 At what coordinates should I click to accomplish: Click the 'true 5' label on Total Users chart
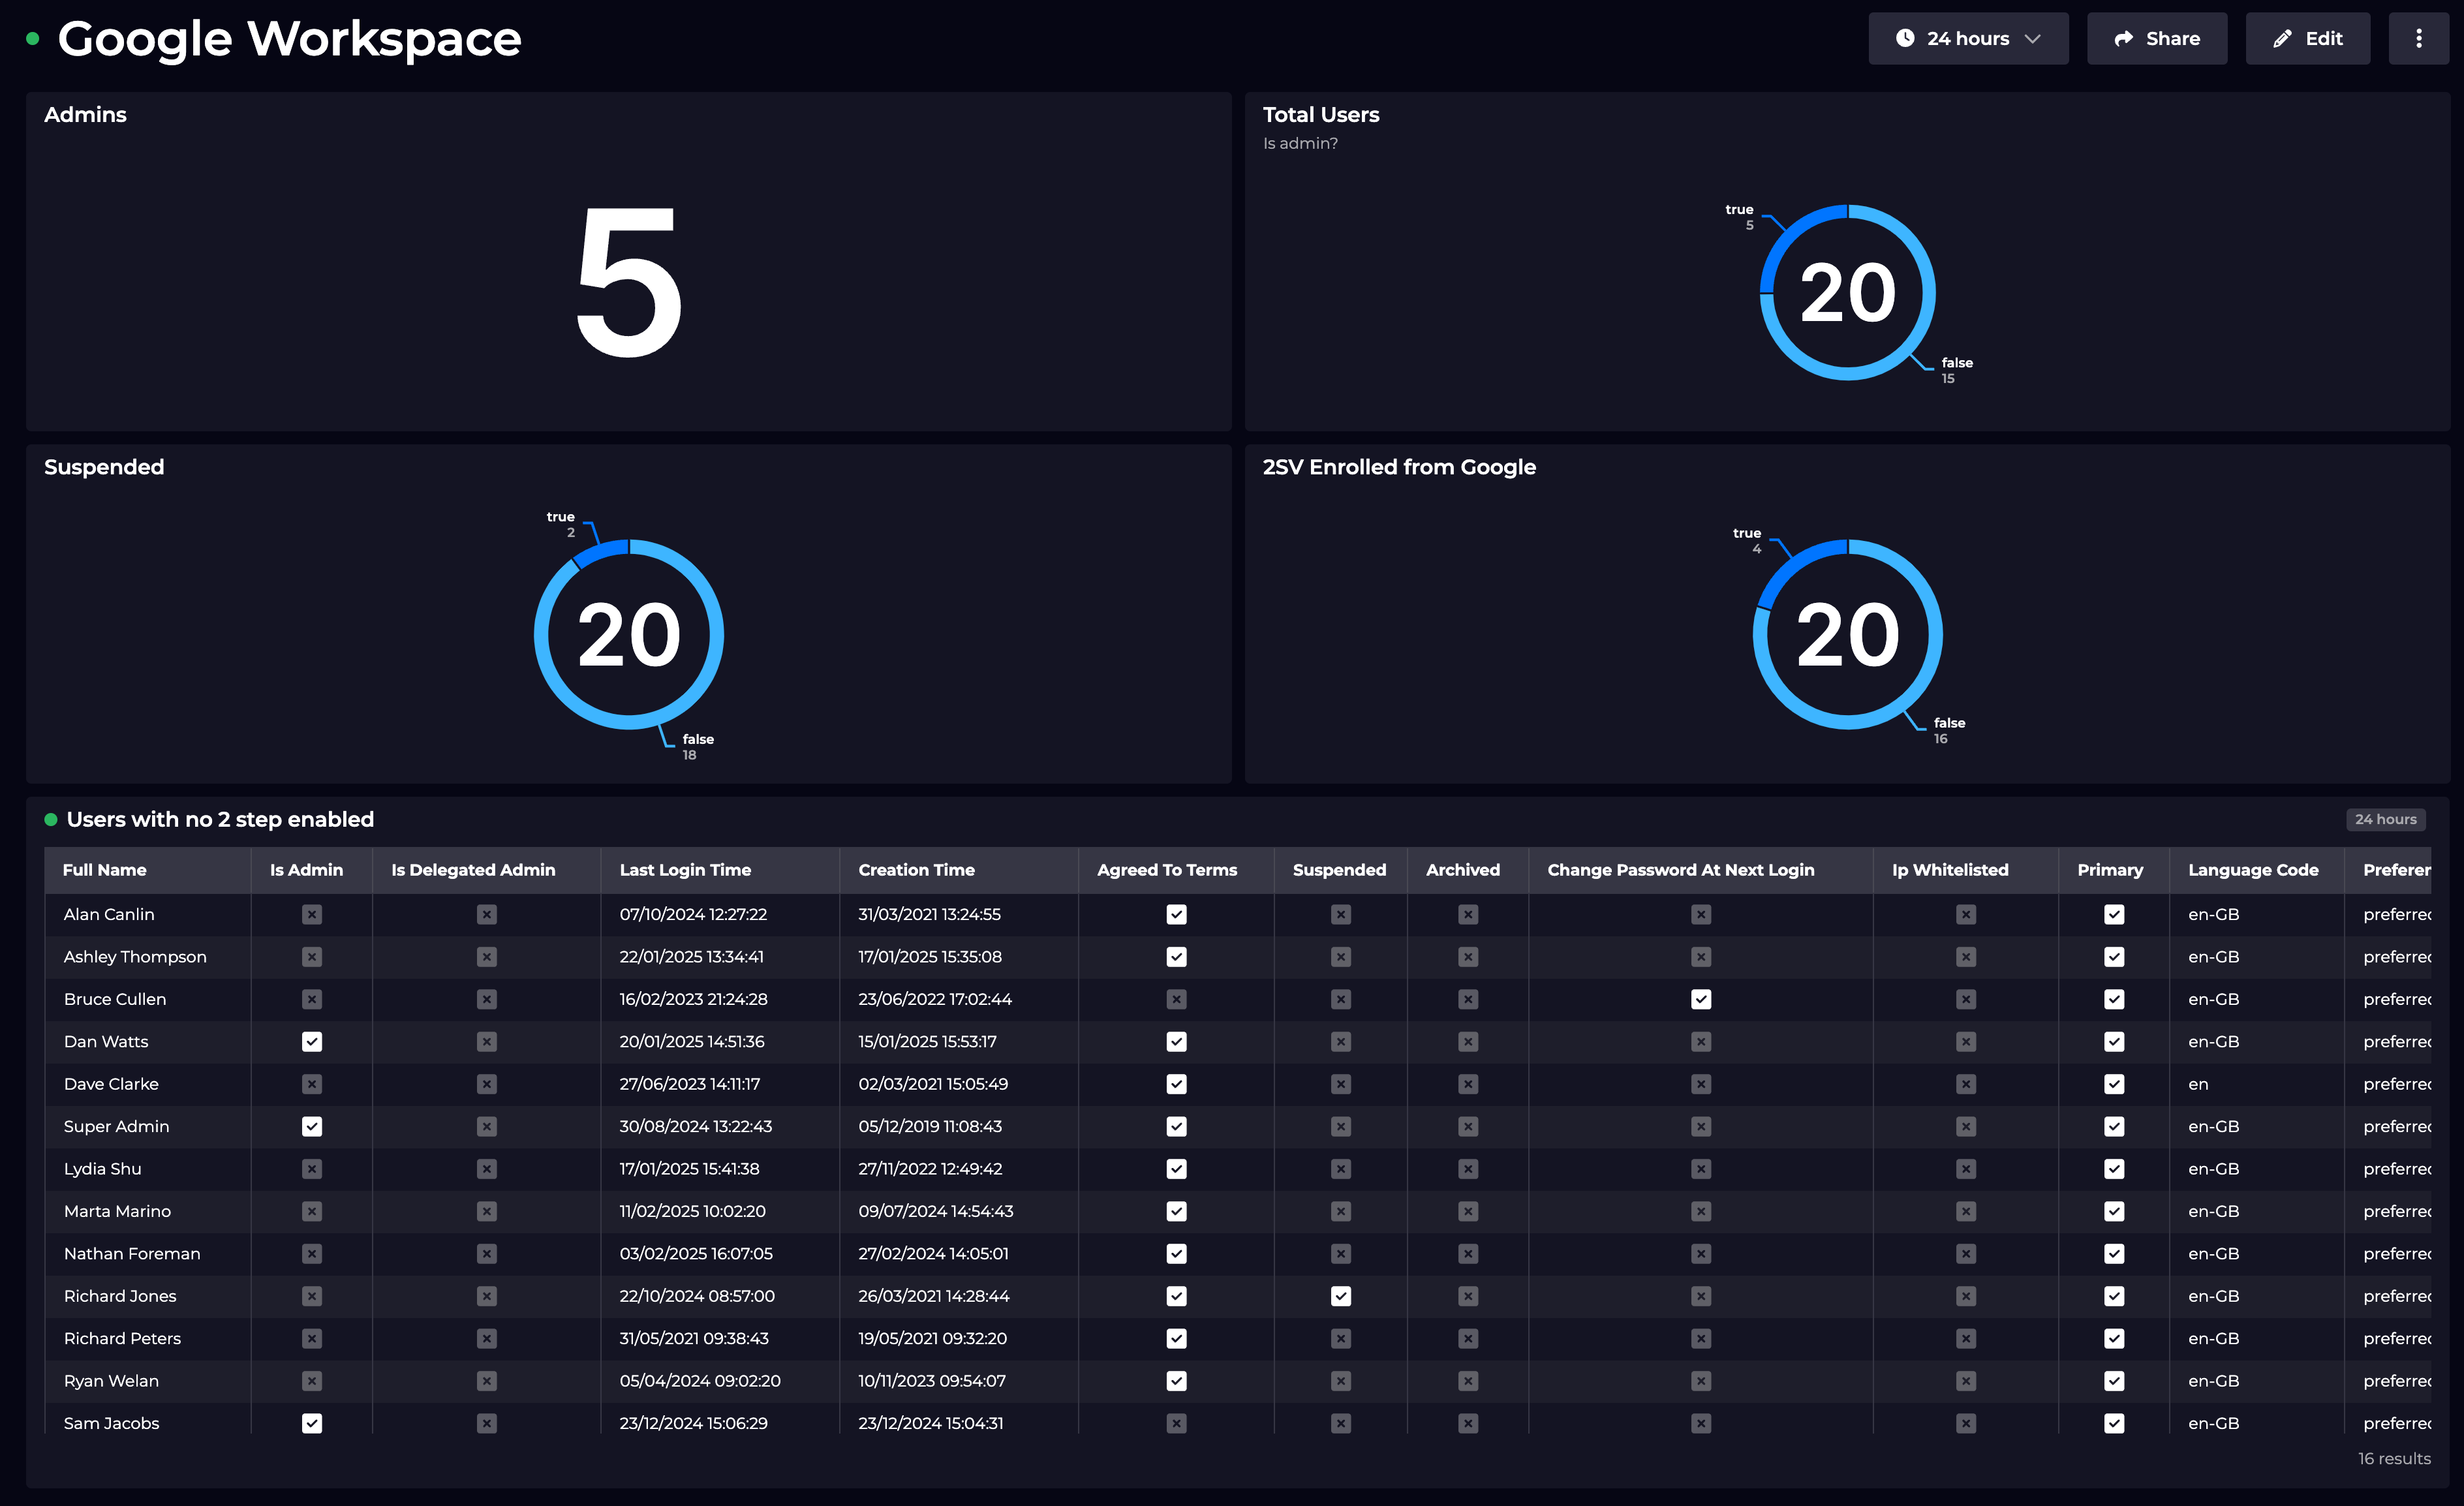(1740, 217)
